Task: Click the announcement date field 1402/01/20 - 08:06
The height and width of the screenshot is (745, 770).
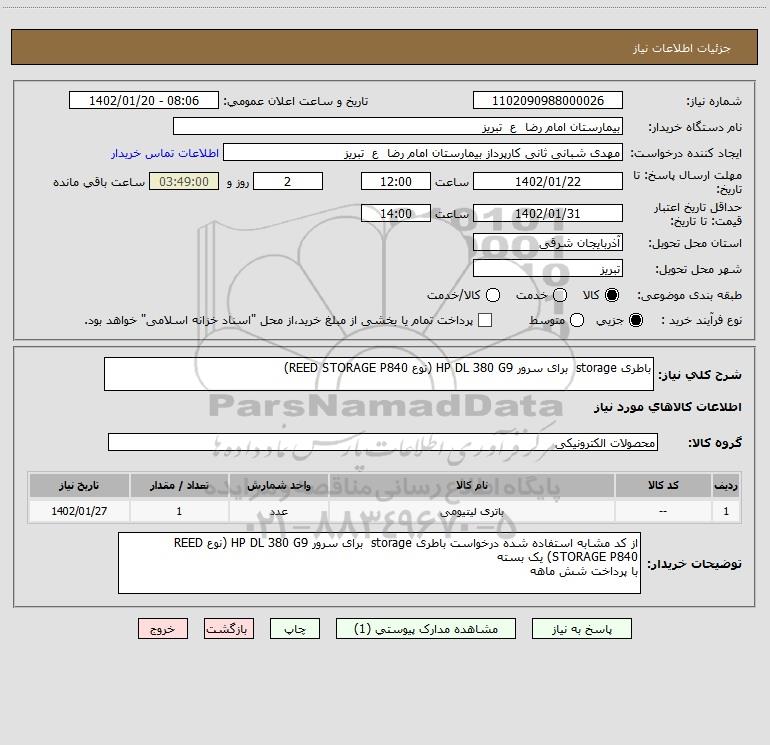Action: coord(144,100)
